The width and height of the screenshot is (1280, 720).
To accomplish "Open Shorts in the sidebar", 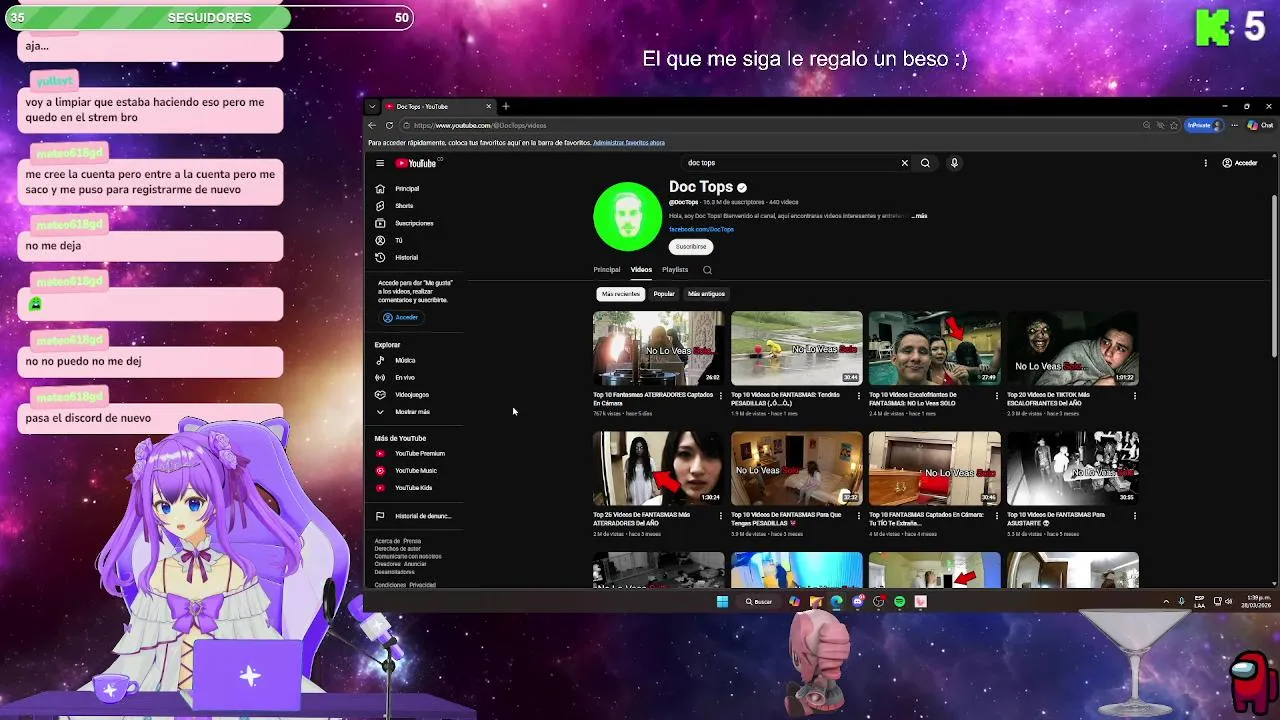I will point(404,206).
